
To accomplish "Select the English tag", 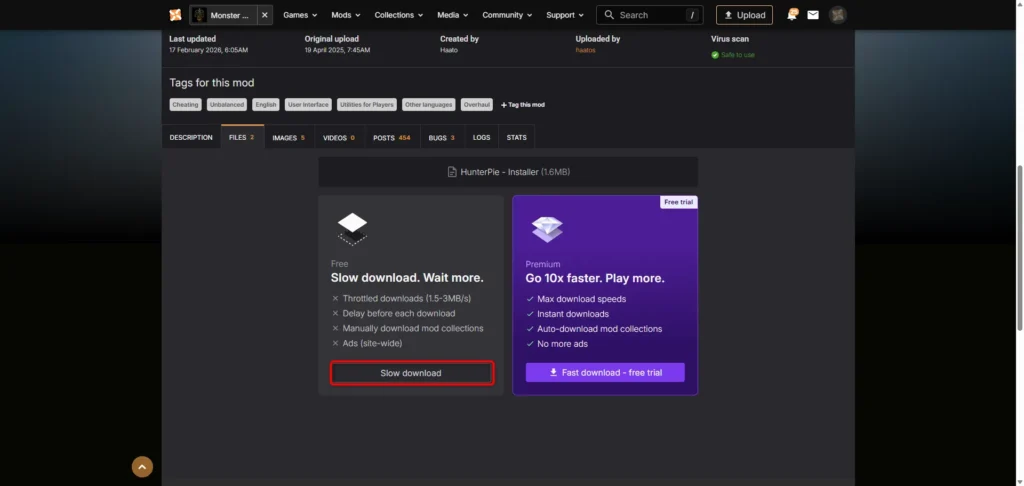I will tap(266, 105).
